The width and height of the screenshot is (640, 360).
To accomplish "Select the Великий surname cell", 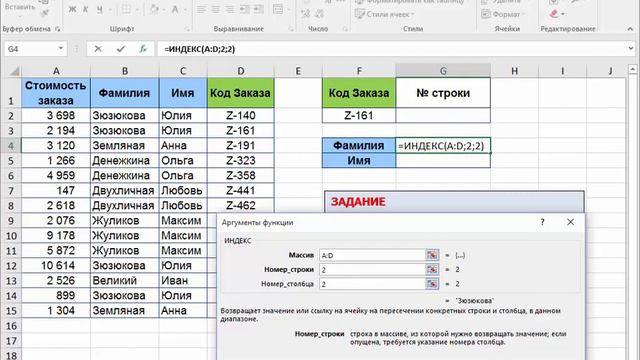I will click(x=124, y=281).
